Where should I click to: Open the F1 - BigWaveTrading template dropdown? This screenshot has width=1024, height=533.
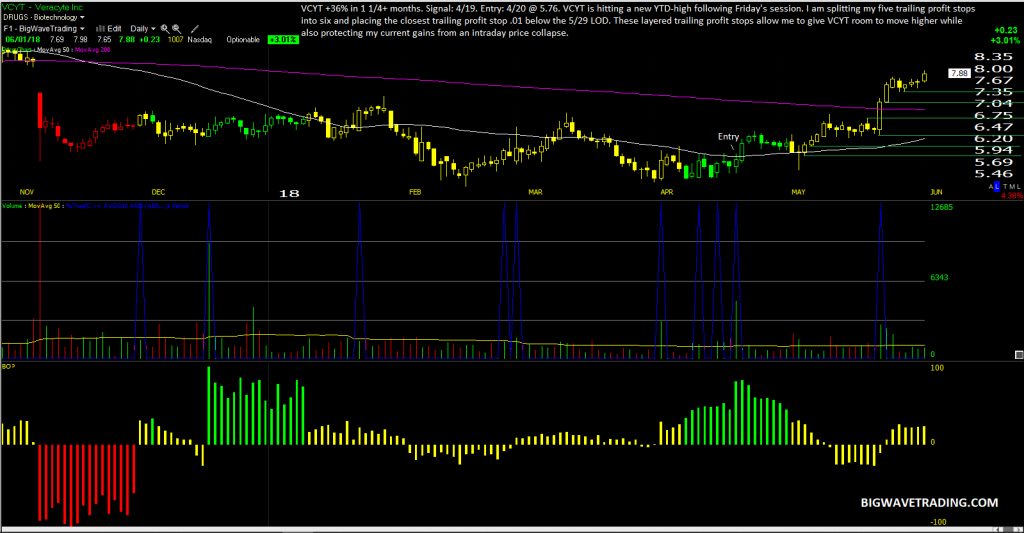point(44,29)
